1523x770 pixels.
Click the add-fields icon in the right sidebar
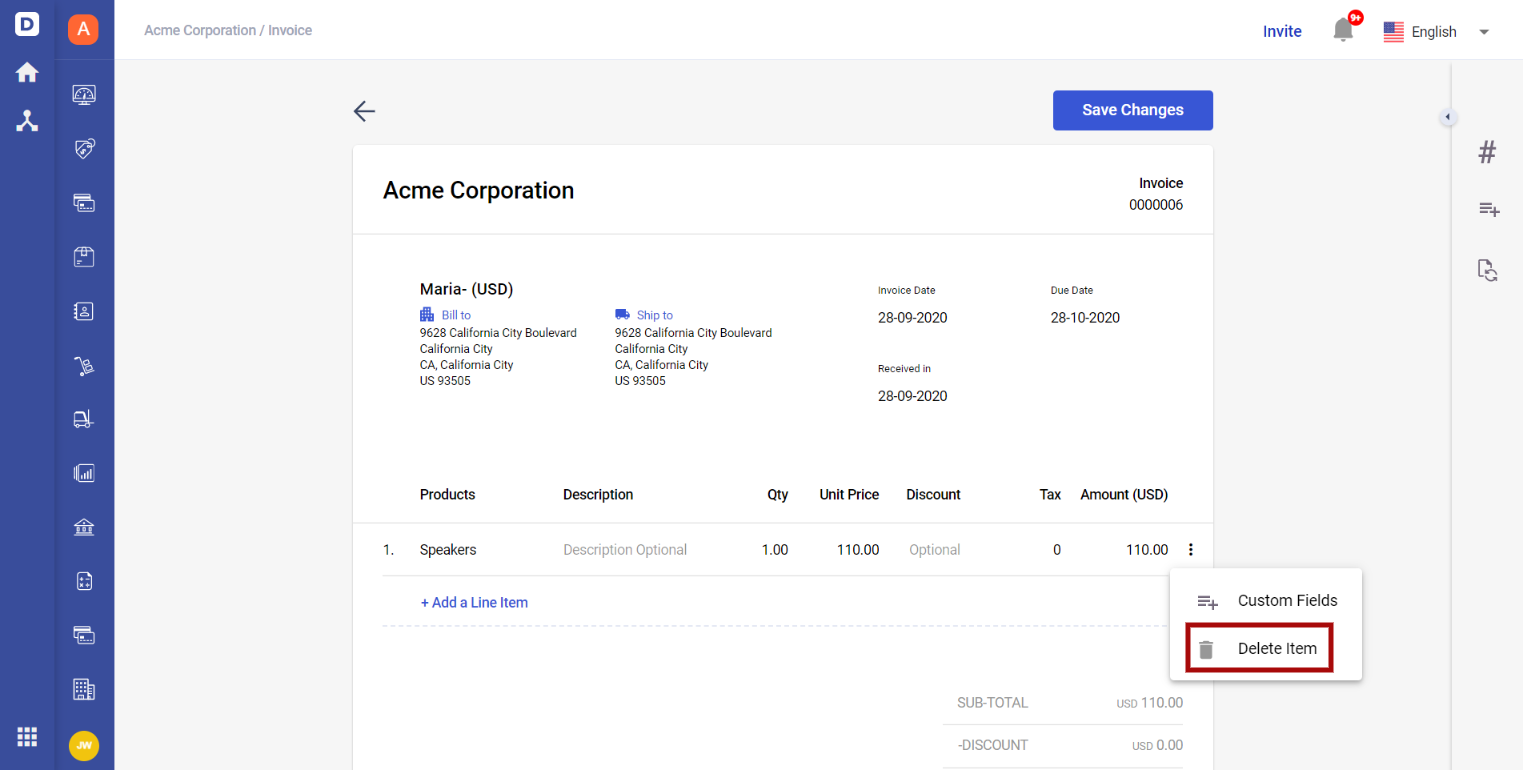point(1489,209)
